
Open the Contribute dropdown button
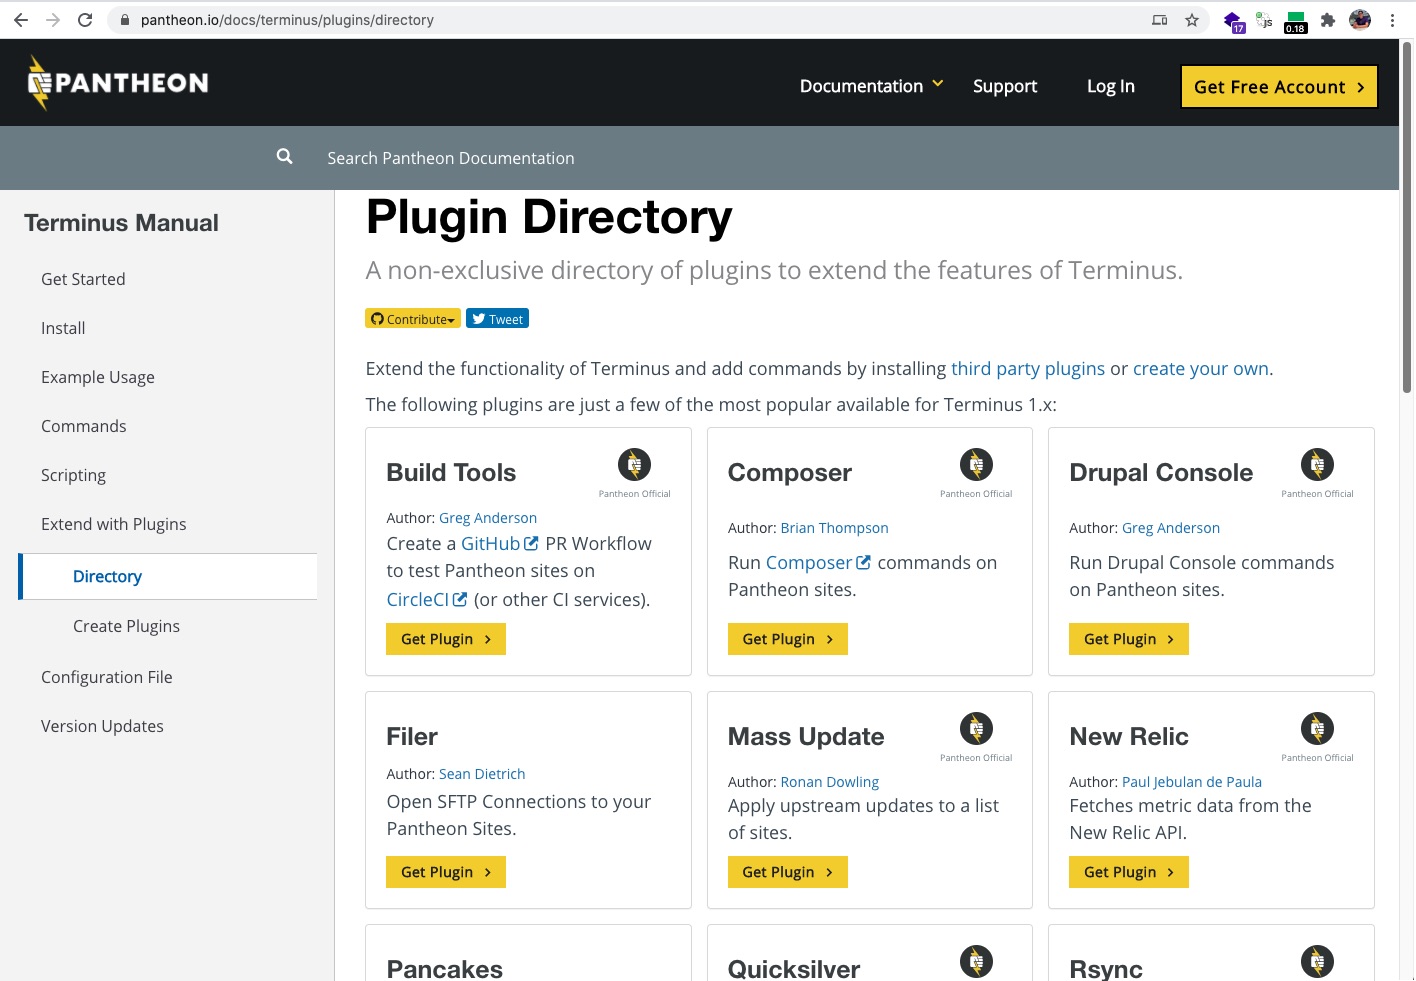click(413, 319)
